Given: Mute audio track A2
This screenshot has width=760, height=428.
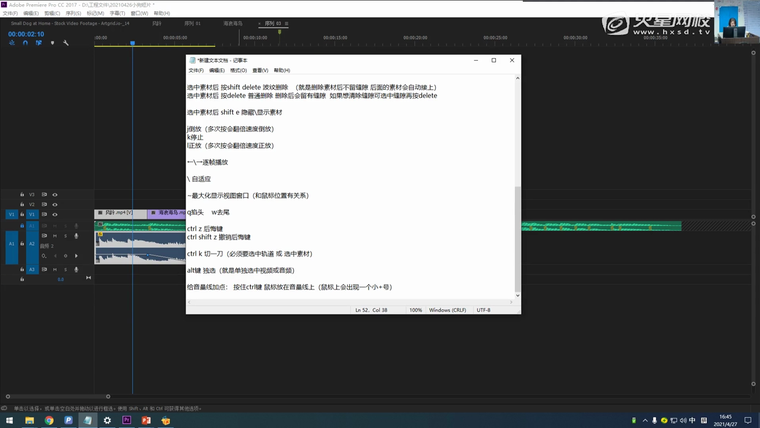Looking at the screenshot, I should [x=55, y=237].
